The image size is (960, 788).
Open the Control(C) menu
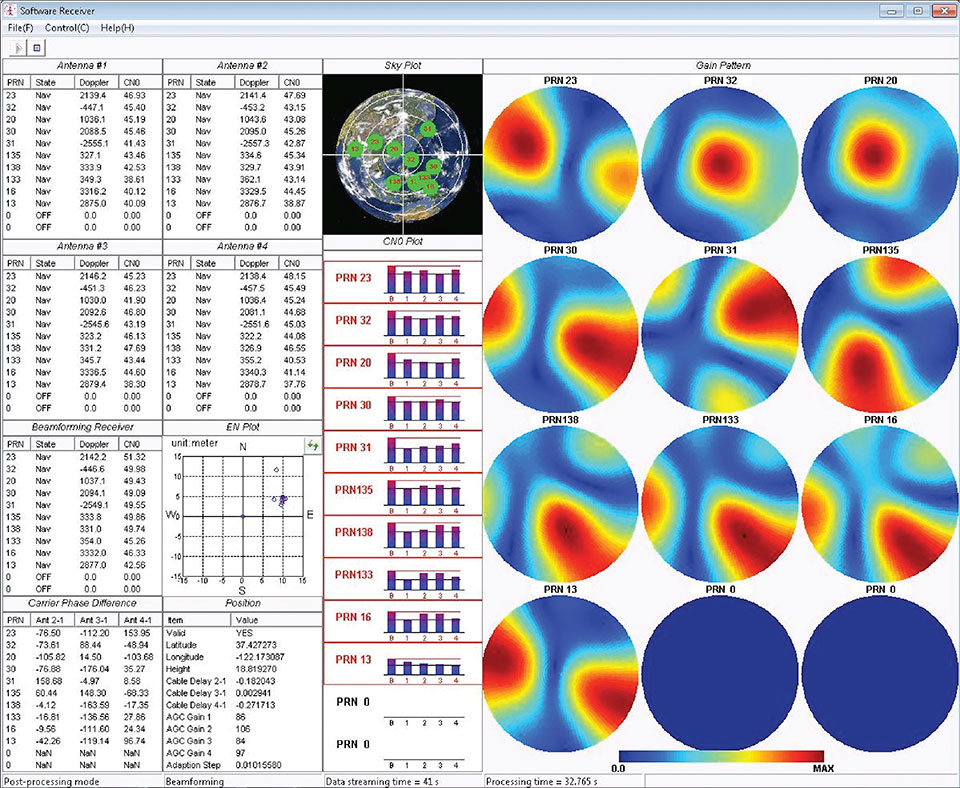[67, 27]
